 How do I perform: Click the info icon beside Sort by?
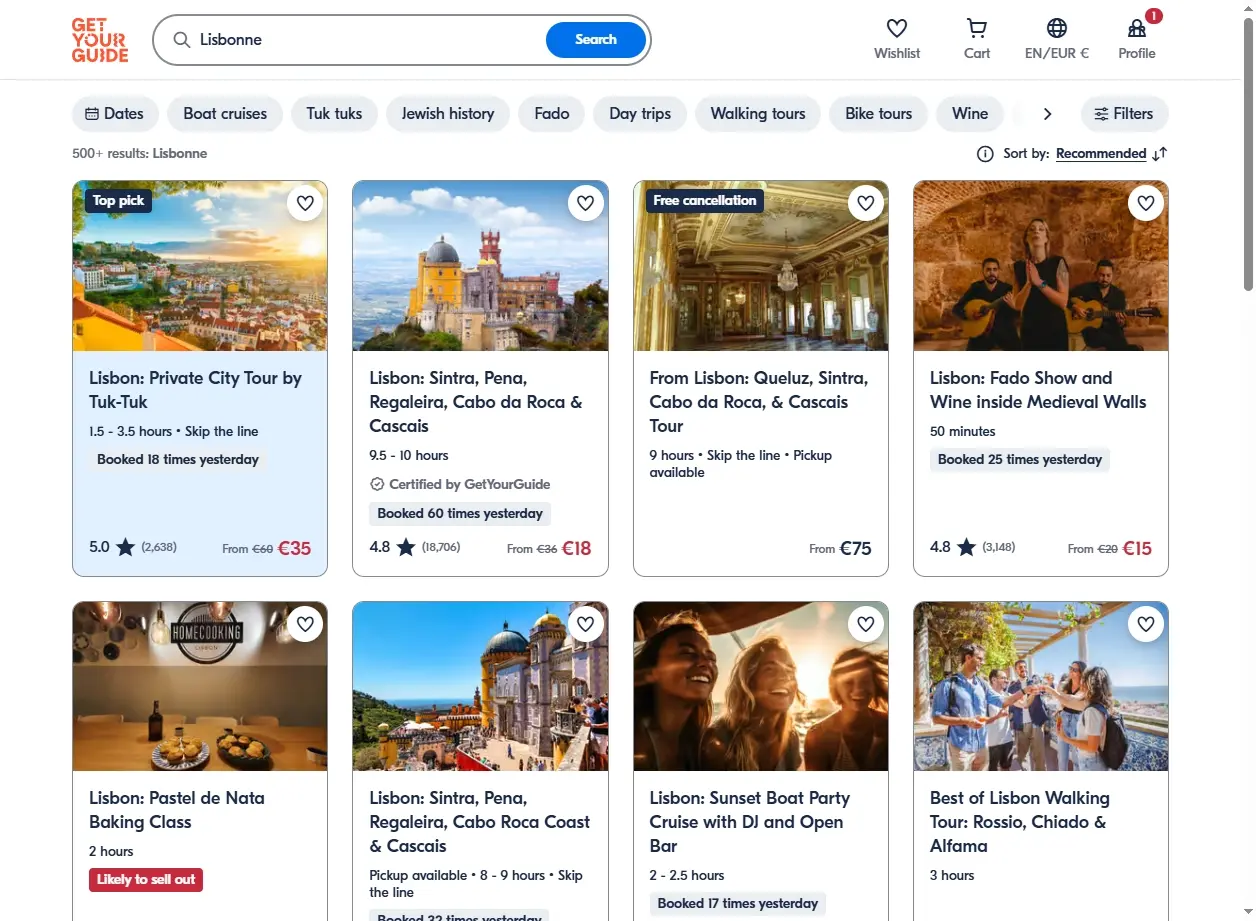[x=985, y=154]
